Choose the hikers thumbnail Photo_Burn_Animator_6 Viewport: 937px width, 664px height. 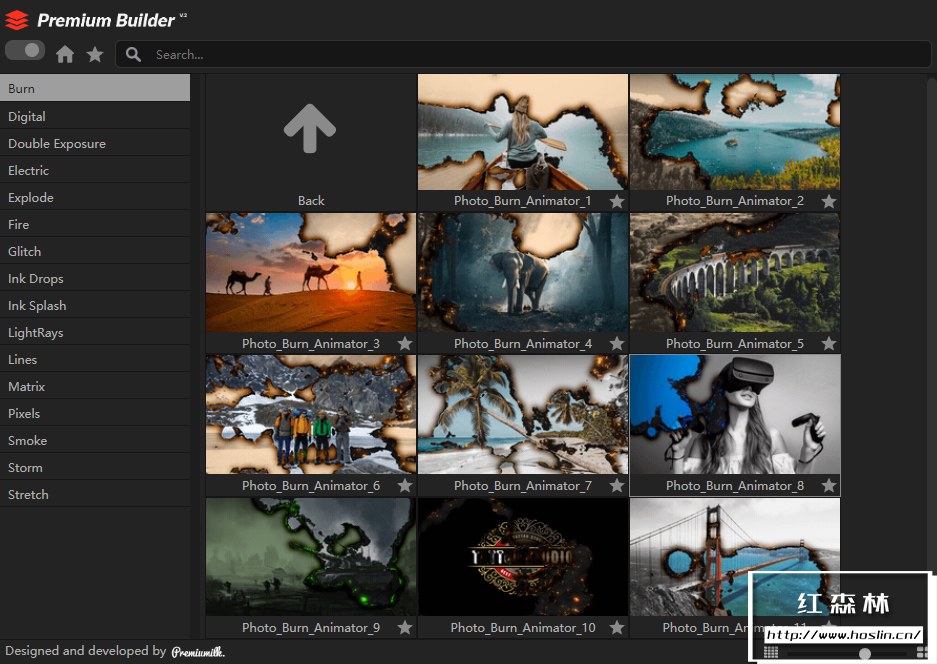(311, 414)
